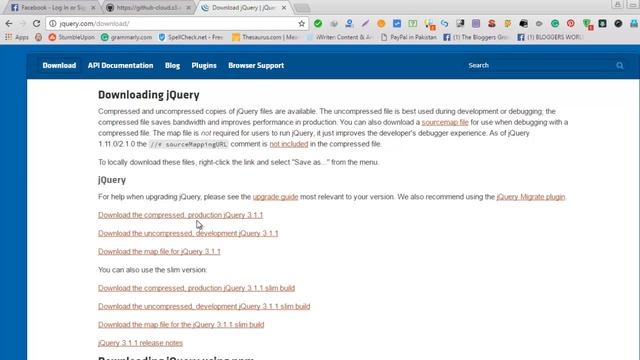Click the site search magnifier icon
This screenshot has width=640, height=360.
tap(620, 65)
